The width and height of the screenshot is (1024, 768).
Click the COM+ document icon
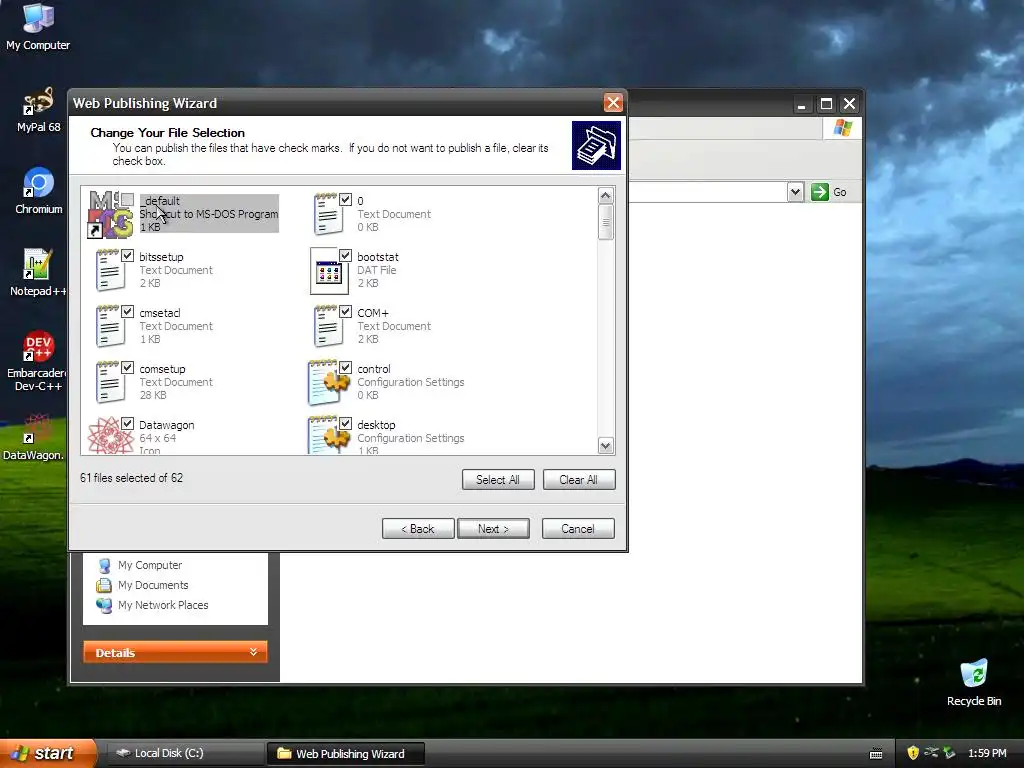click(328, 327)
